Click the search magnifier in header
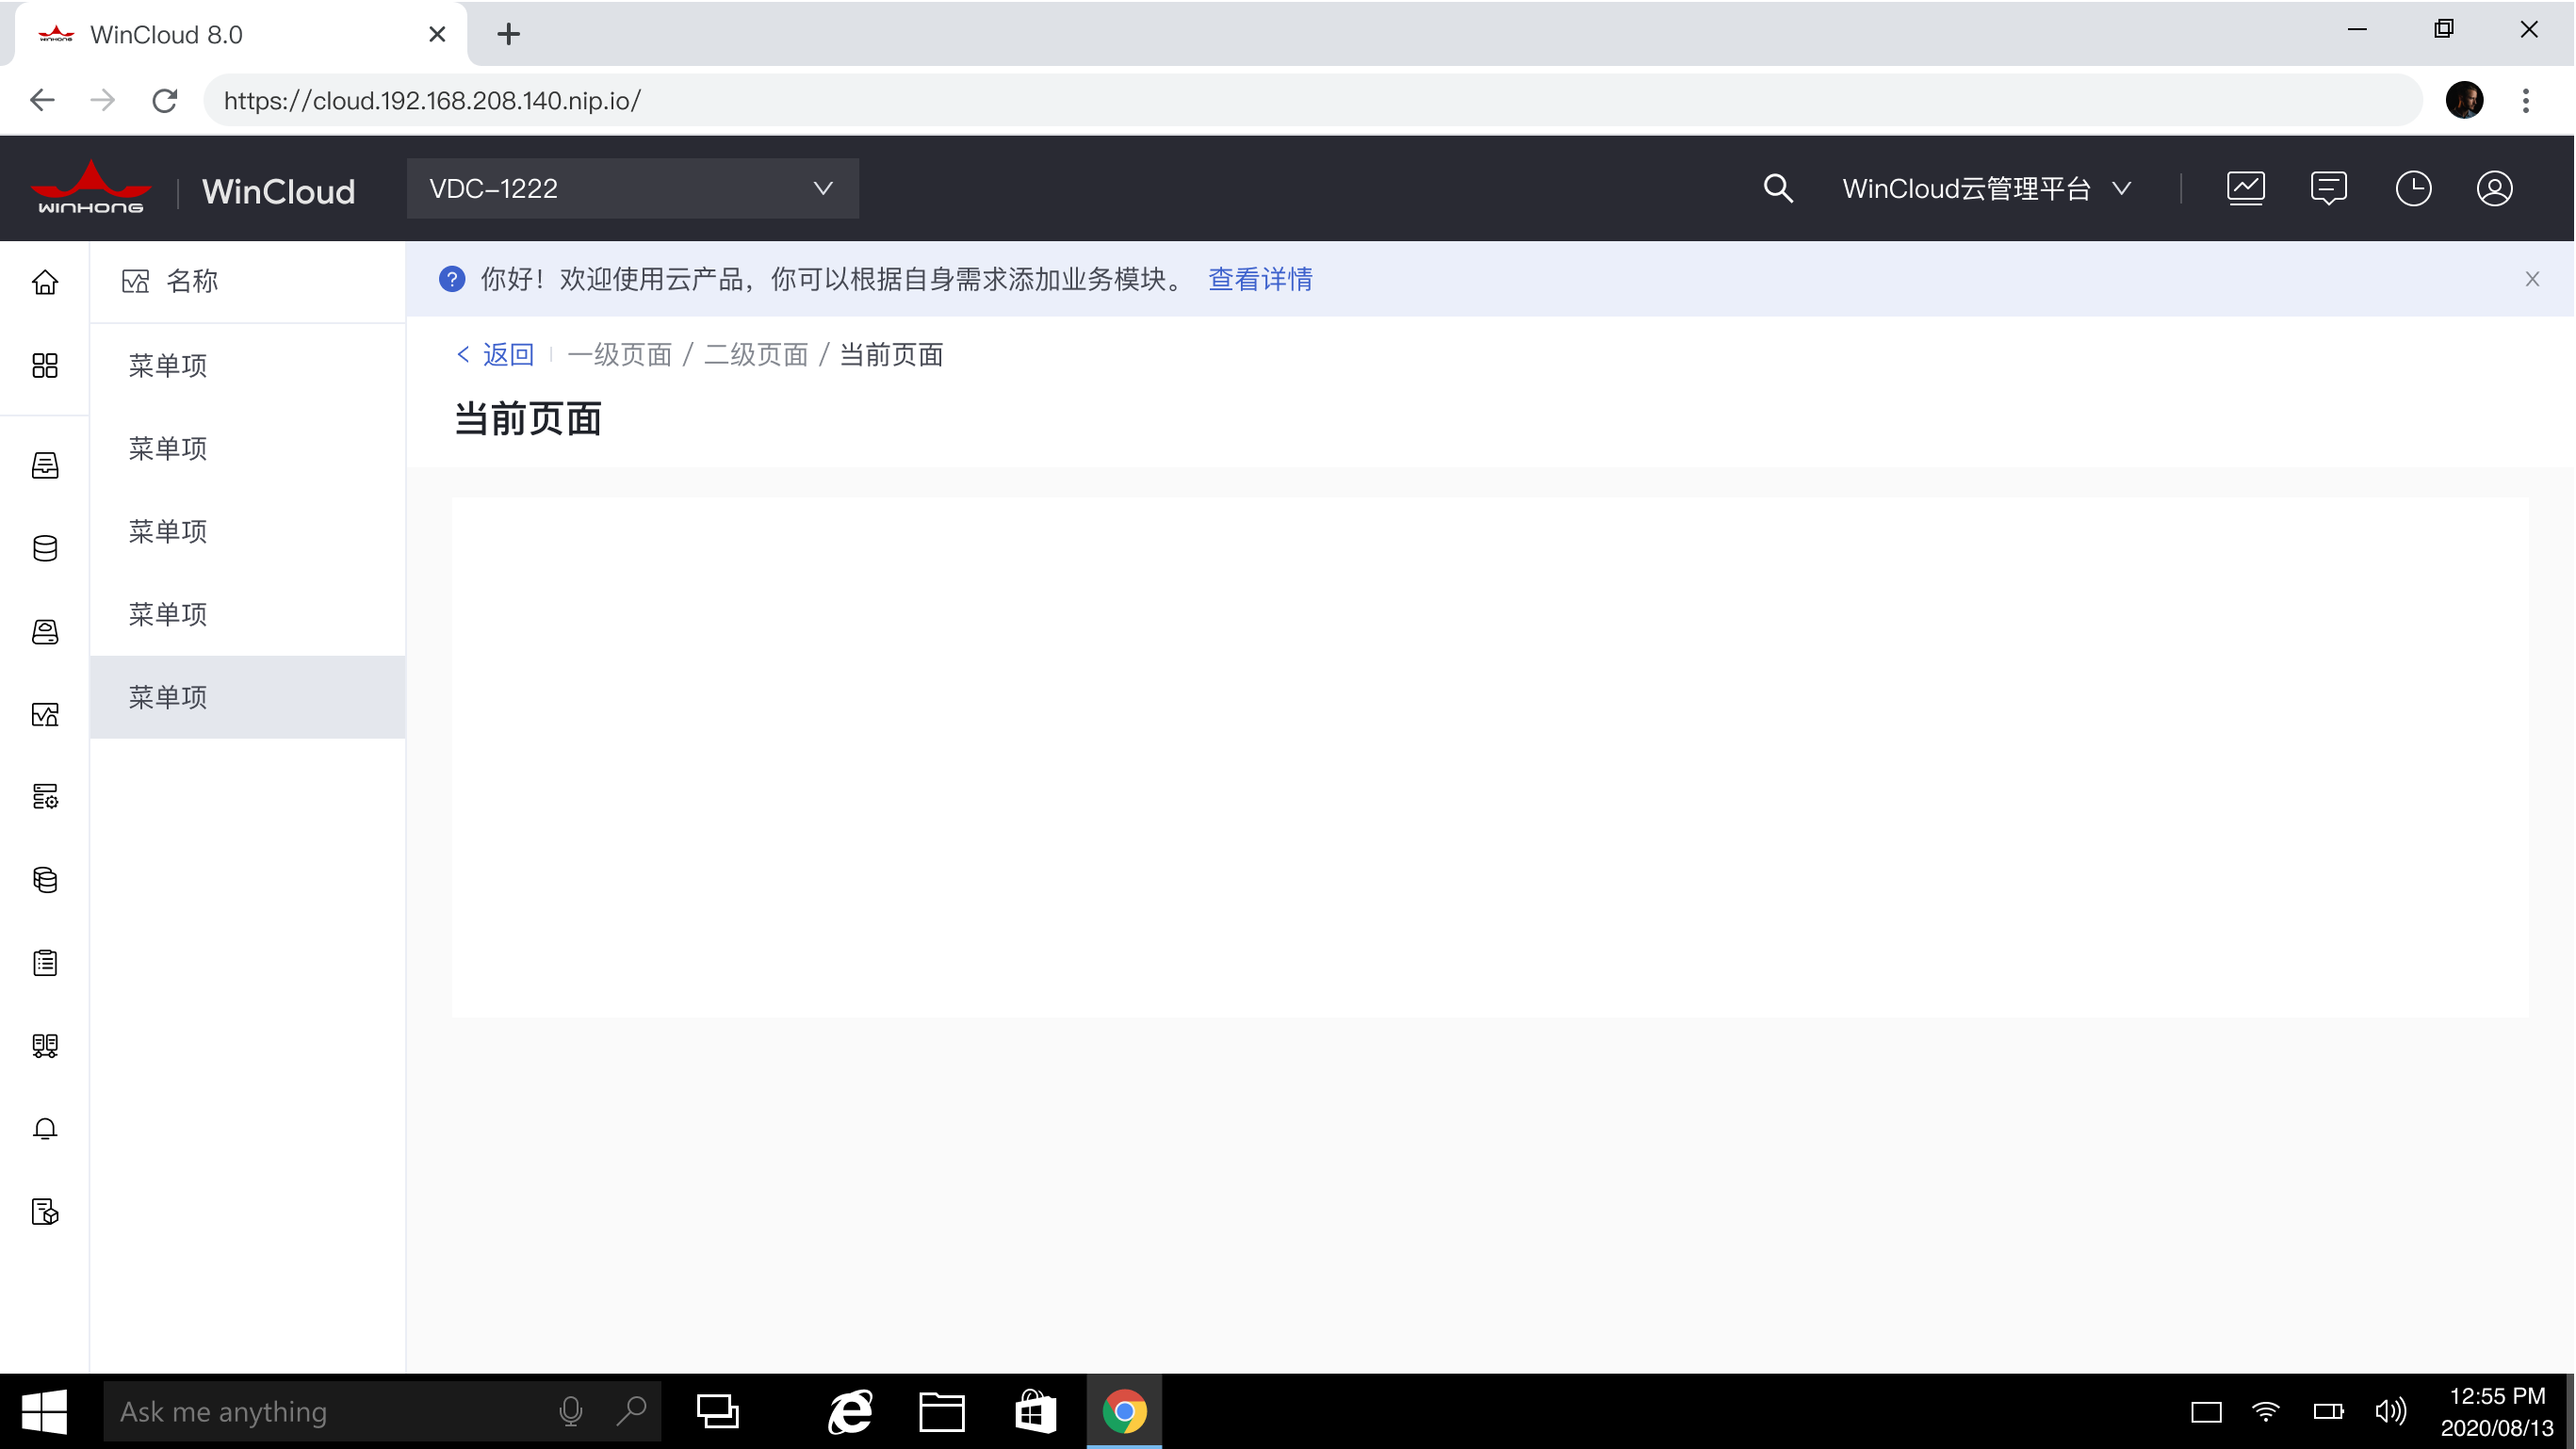This screenshot has width=2576, height=1449. [1778, 189]
